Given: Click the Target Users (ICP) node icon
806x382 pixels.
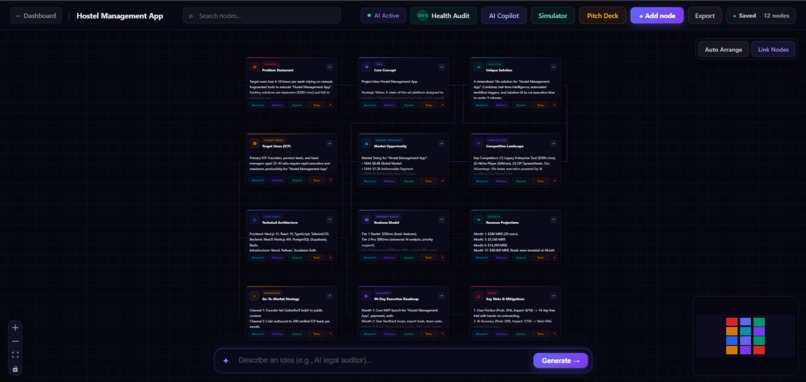Looking at the screenshot, I should (254, 143).
